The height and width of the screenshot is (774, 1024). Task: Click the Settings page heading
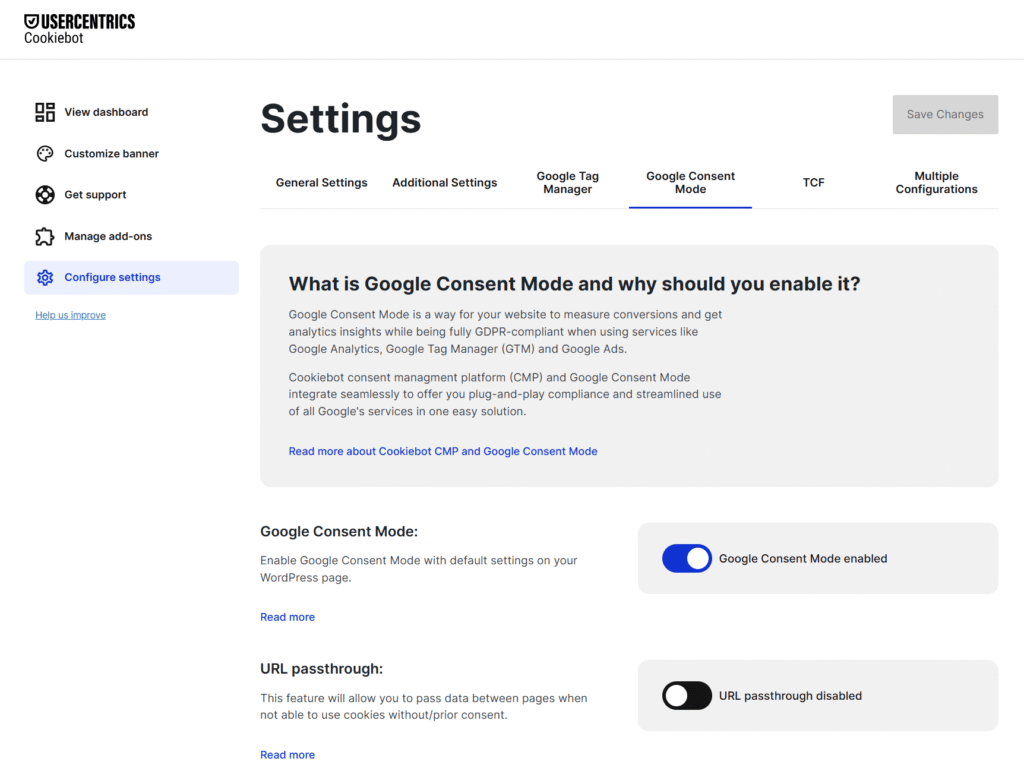point(340,119)
